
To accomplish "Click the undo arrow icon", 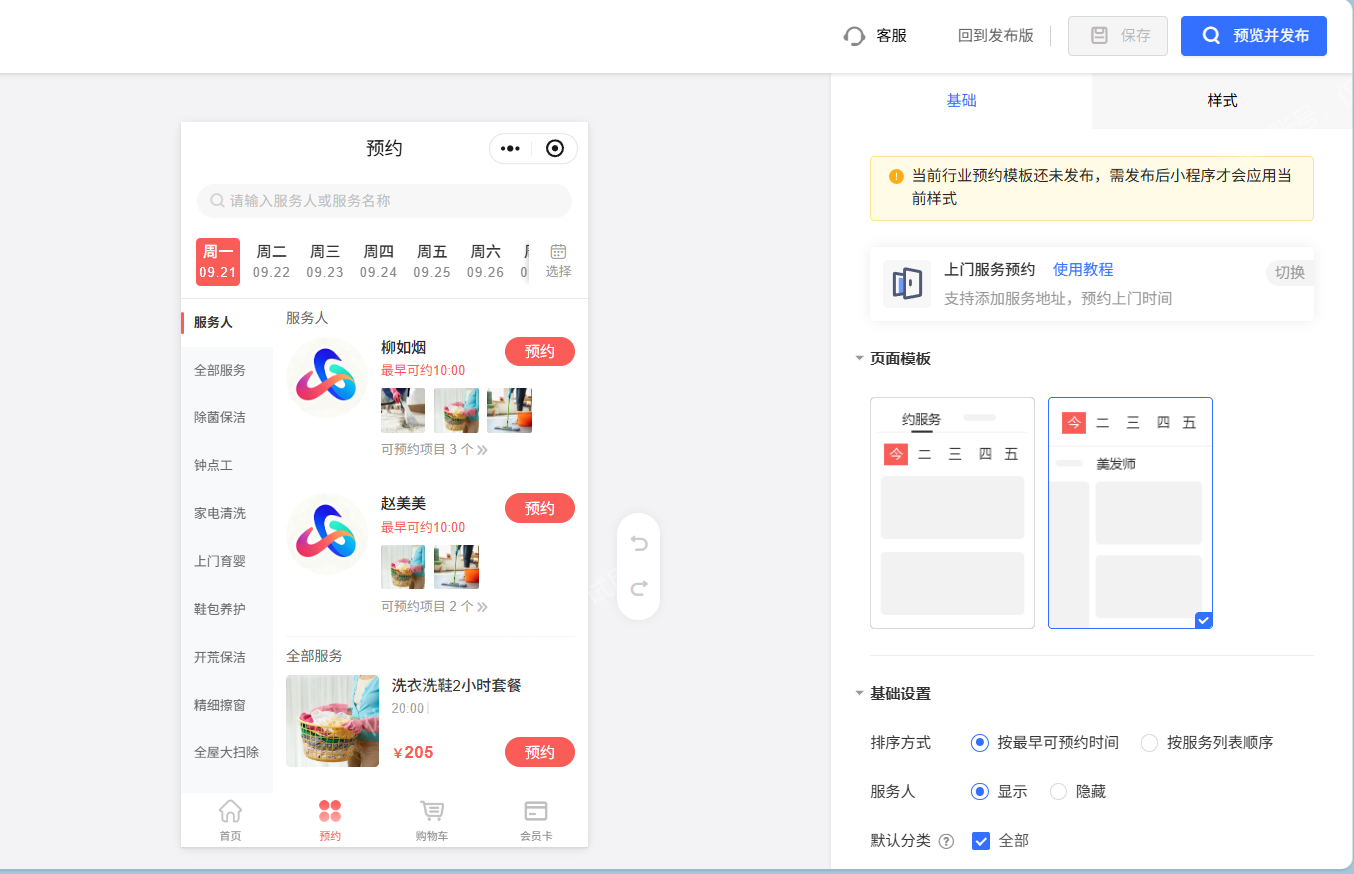I will pyautogui.click(x=639, y=544).
